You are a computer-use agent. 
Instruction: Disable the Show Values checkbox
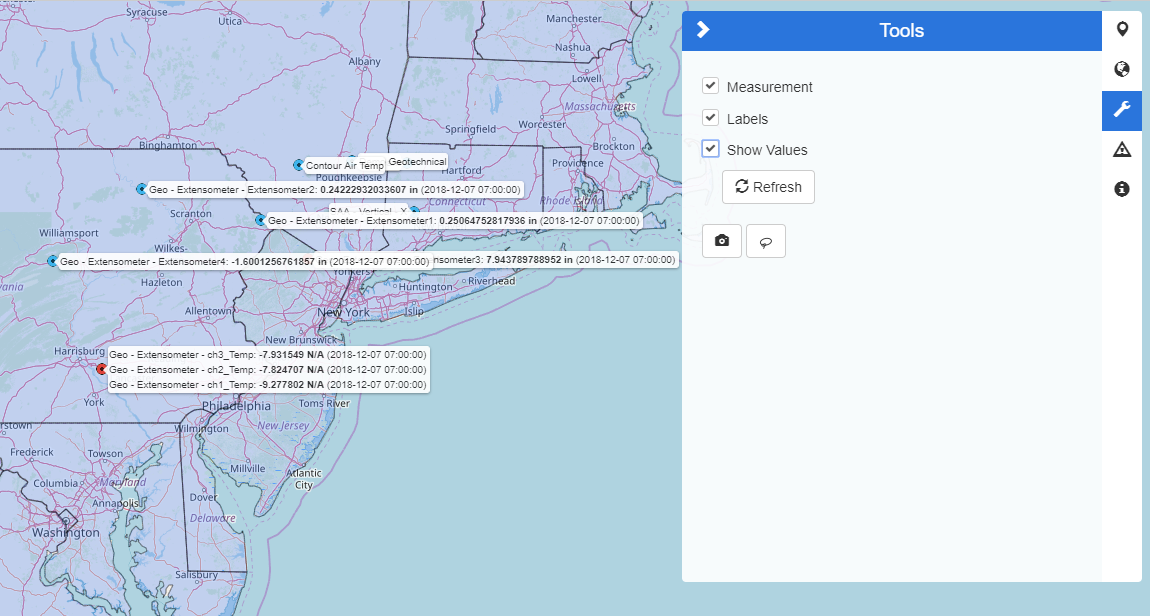710,149
